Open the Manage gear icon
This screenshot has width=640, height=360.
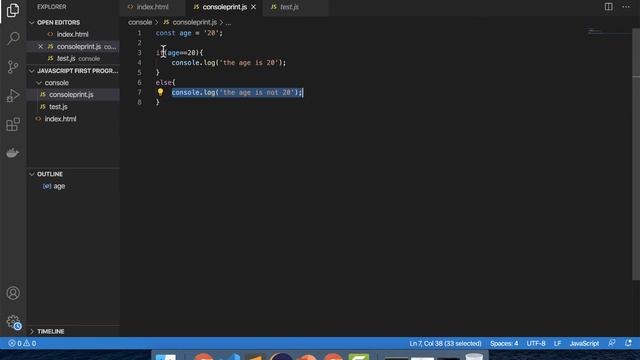tap(13, 322)
